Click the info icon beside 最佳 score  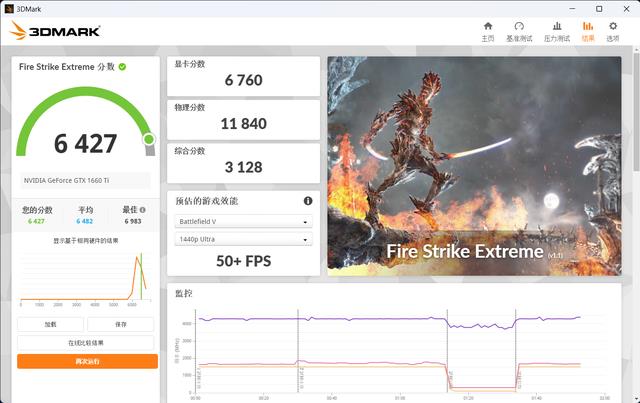coord(142,210)
